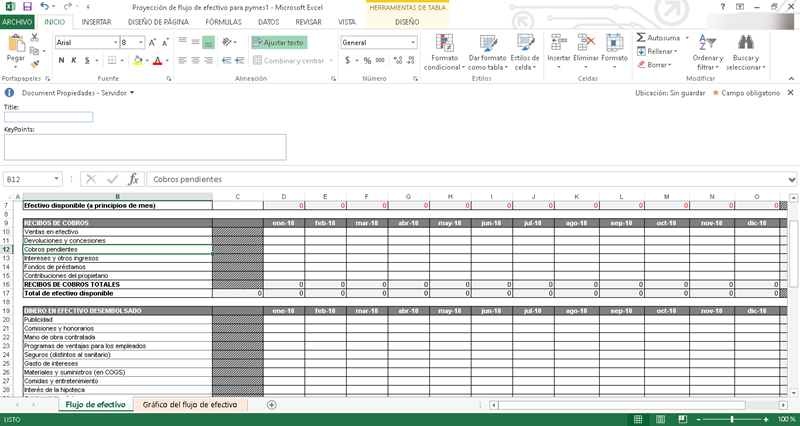Click the Cut scissors icon
This screenshot has height=426, width=800.
35,38
